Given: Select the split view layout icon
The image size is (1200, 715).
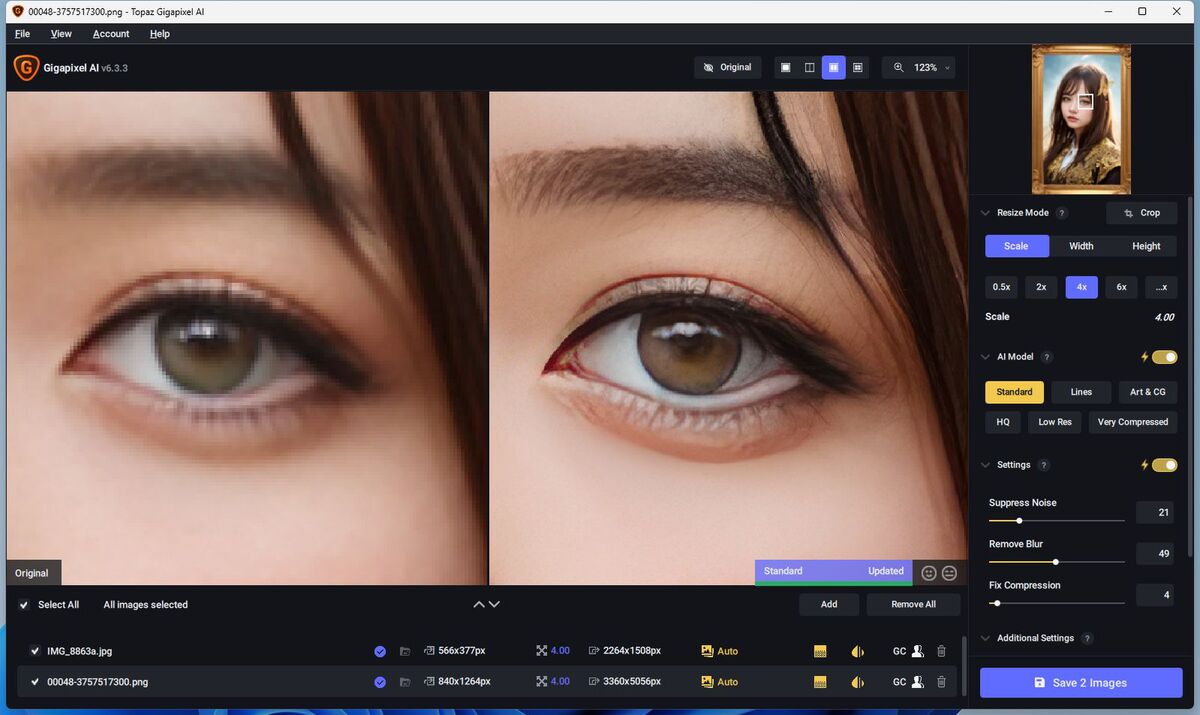Looking at the screenshot, I should [810, 68].
